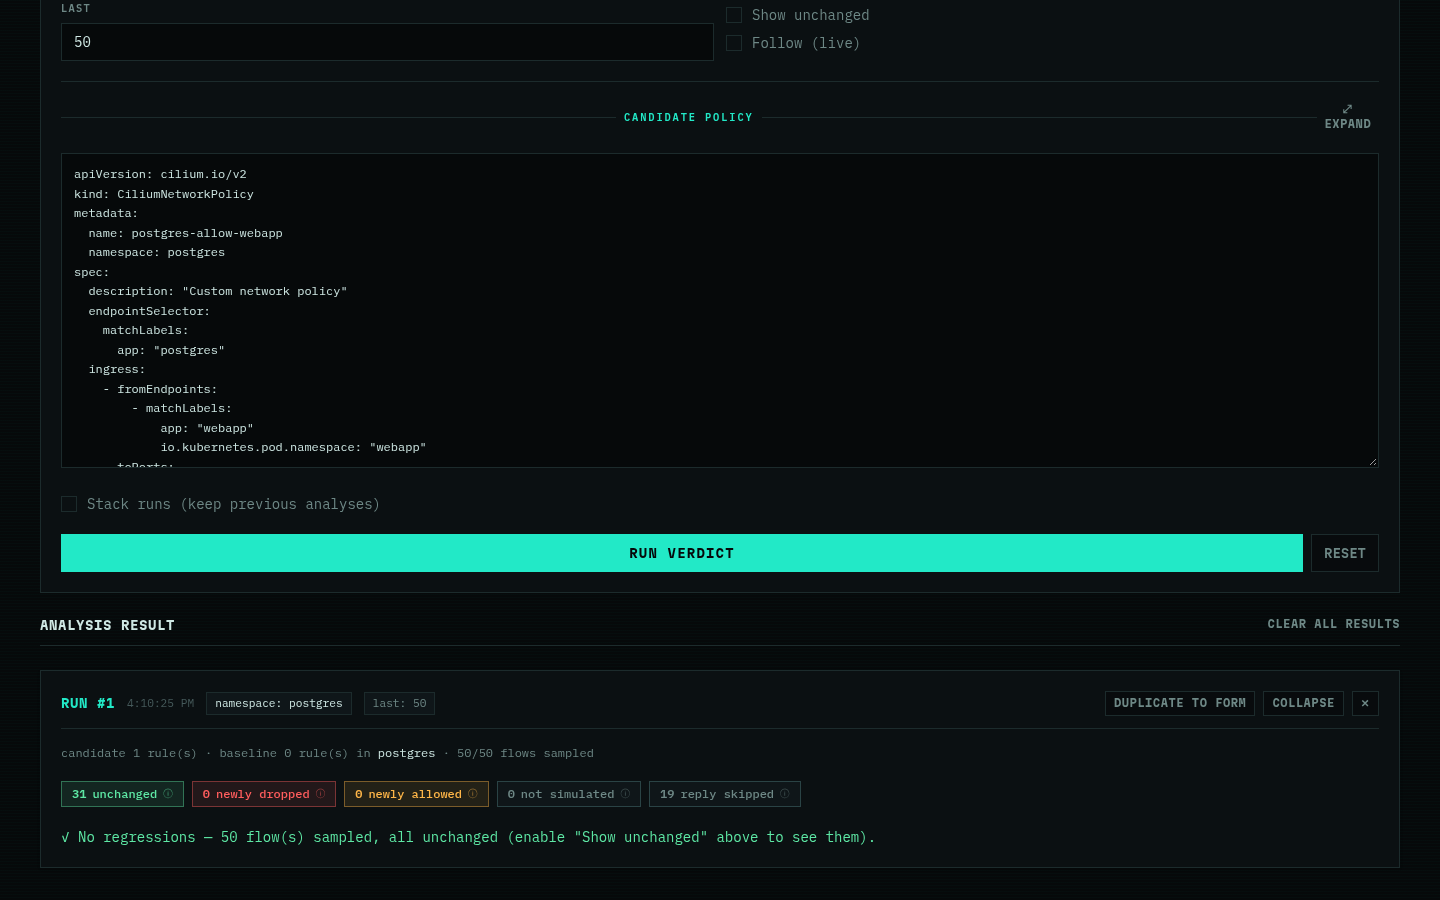Click the "4:10:25 PM" run timestamp
The width and height of the screenshot is (1440, 900).
(x=160, y=704)
